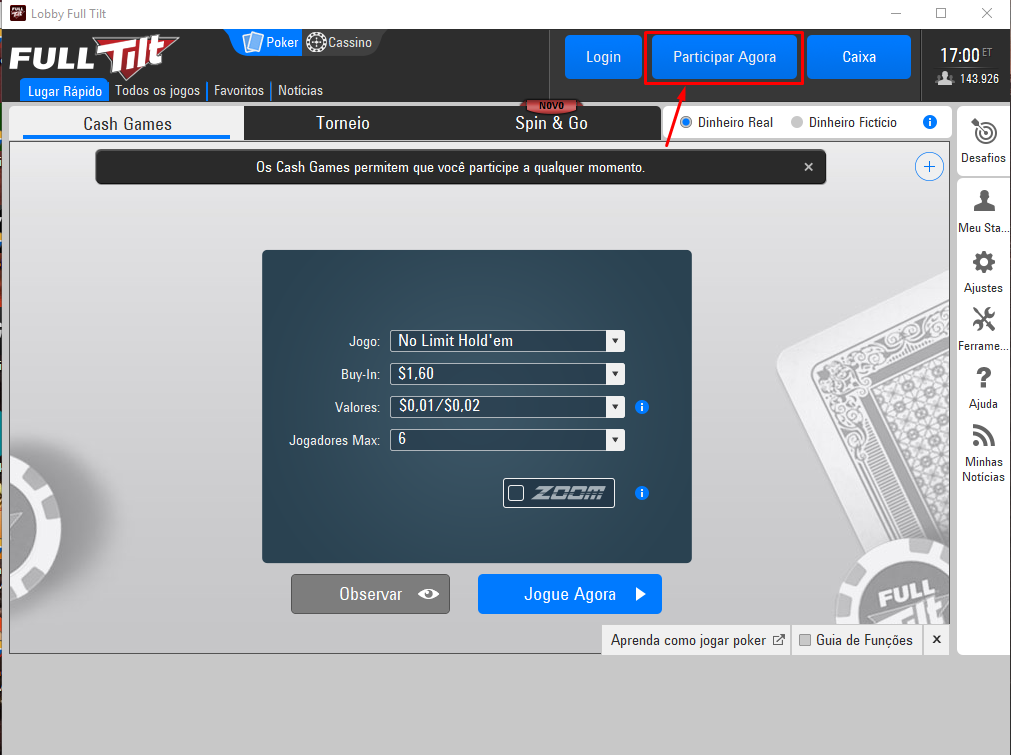Tick the Guia de Funções checkbox

click(805, 640)
